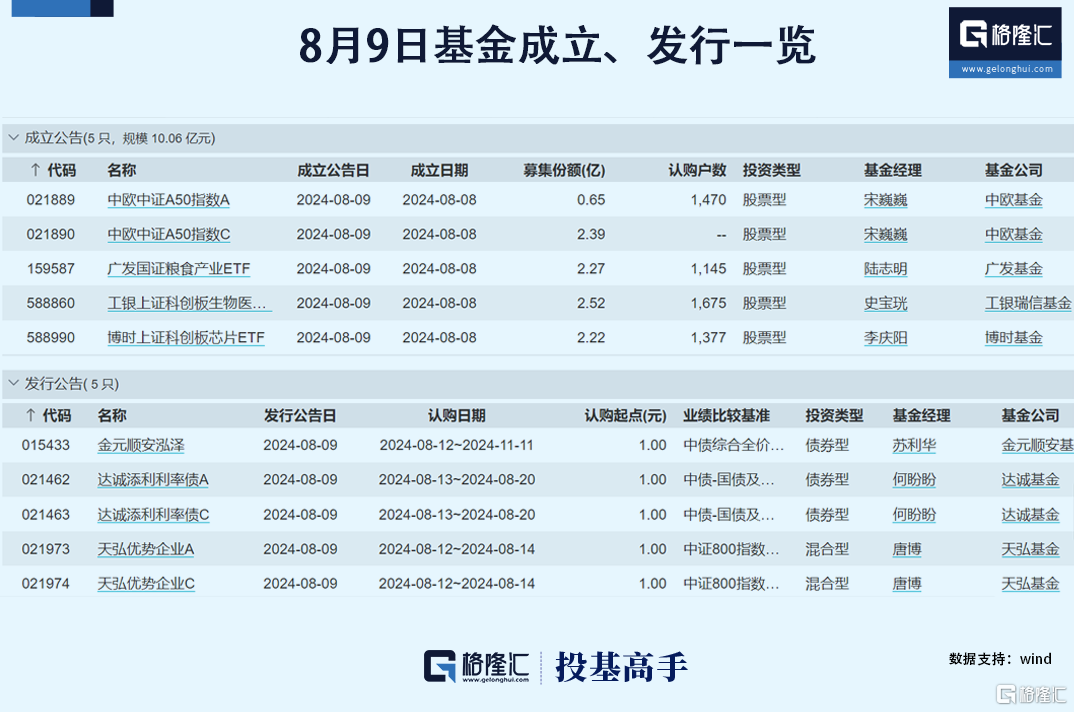The width and height of the screenshot is (1074, 712).
Task: Click the 认购起点(元) column header
Action: click(x=625, y=415)
